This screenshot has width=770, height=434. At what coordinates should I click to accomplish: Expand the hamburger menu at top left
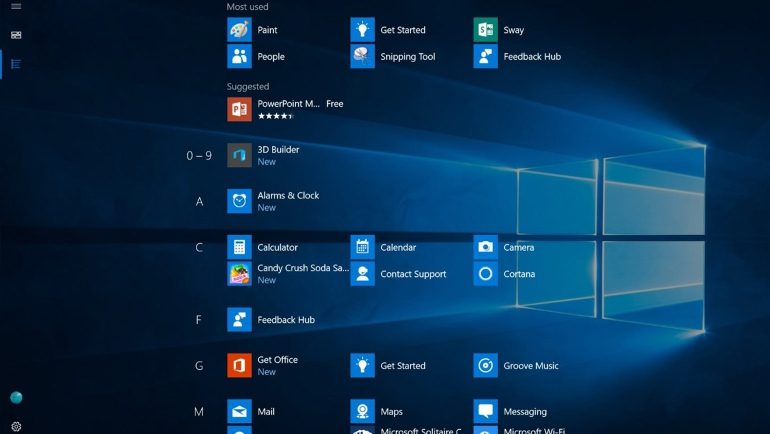point(16,7)
